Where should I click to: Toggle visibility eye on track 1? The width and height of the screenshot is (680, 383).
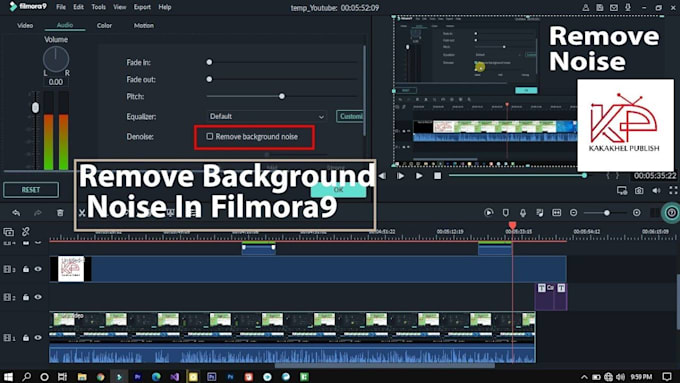(38, 337)
